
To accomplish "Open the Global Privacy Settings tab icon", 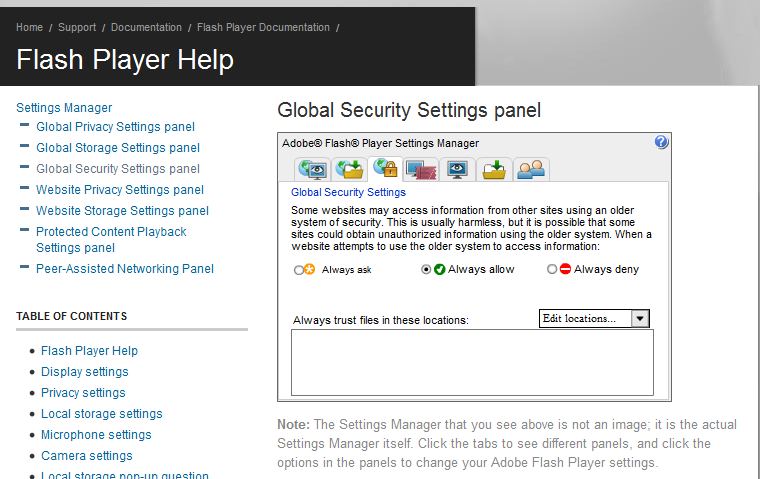I will tap(313, 169).
